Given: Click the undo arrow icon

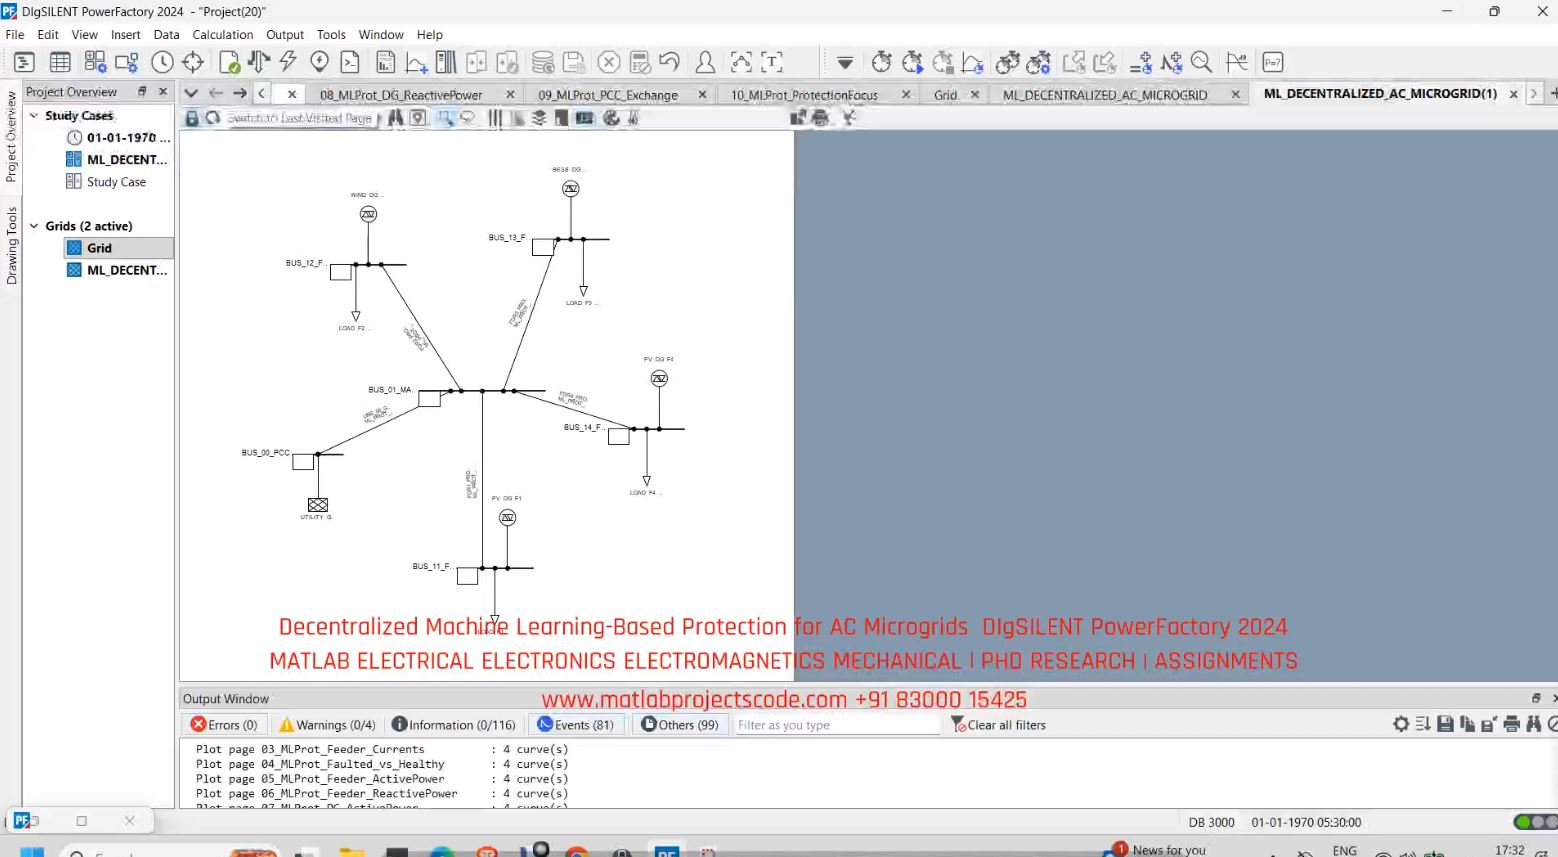Looking at the screenshot, I should tap(669, 62).
